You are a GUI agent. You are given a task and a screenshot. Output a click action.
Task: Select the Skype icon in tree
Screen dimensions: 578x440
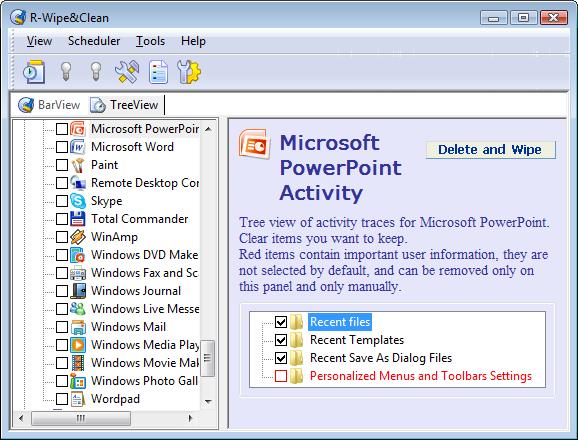tap(78, 201)
